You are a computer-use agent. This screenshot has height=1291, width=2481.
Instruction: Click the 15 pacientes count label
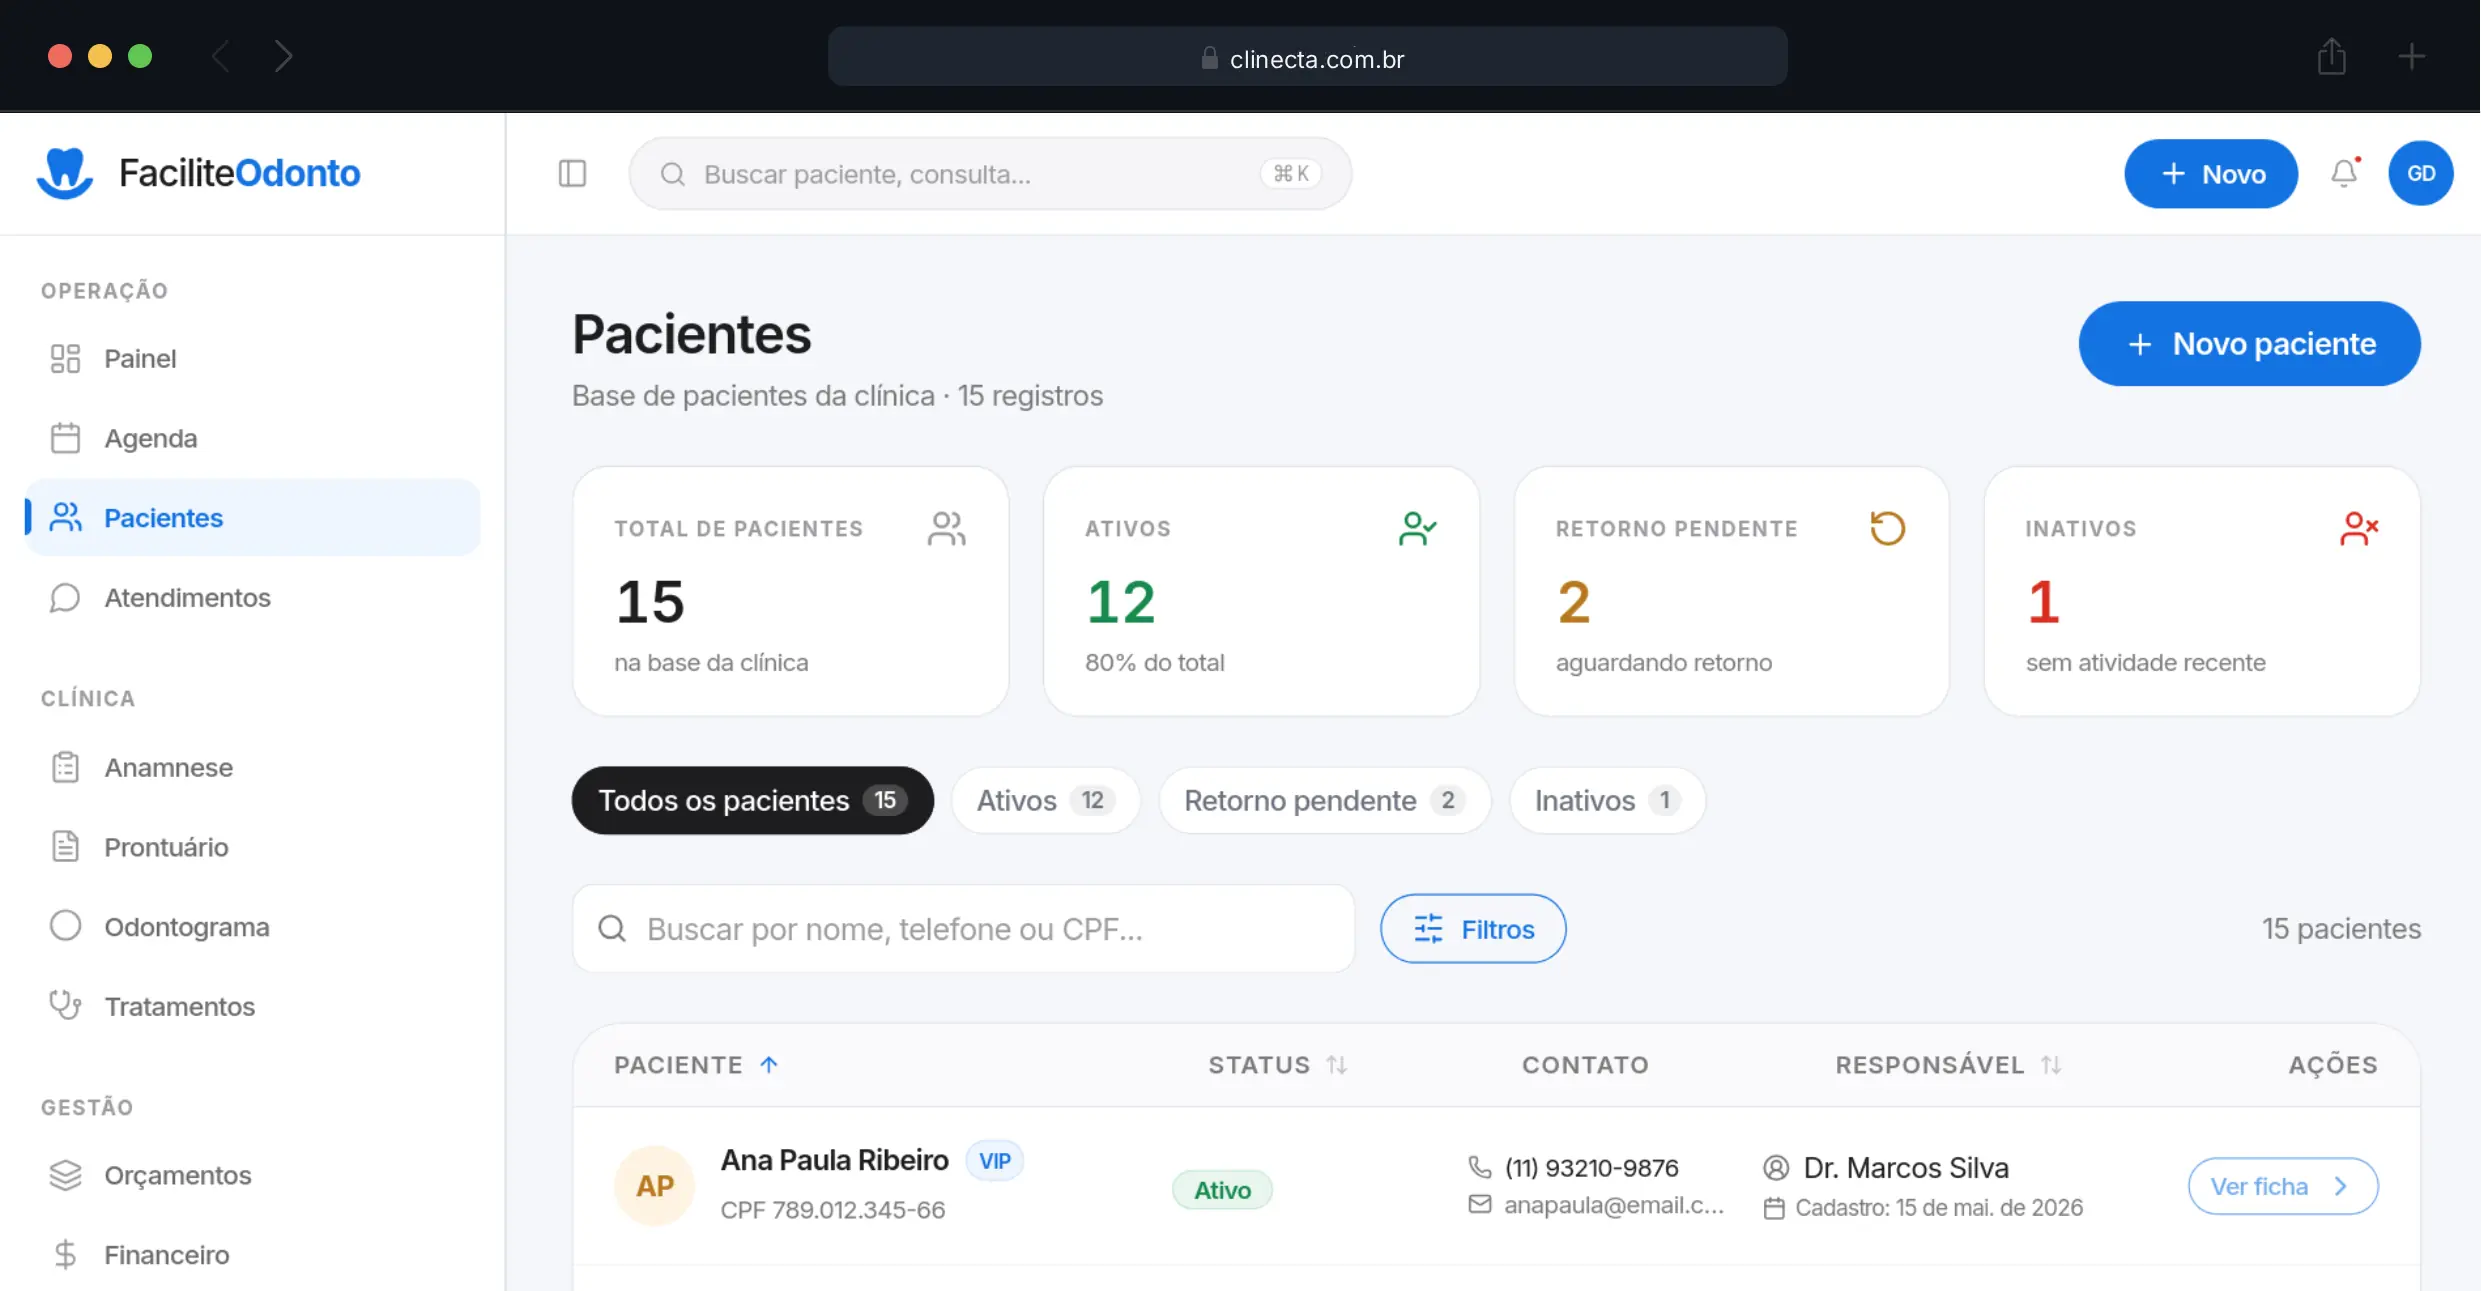pyautogui.click(x=2341, y=929)
